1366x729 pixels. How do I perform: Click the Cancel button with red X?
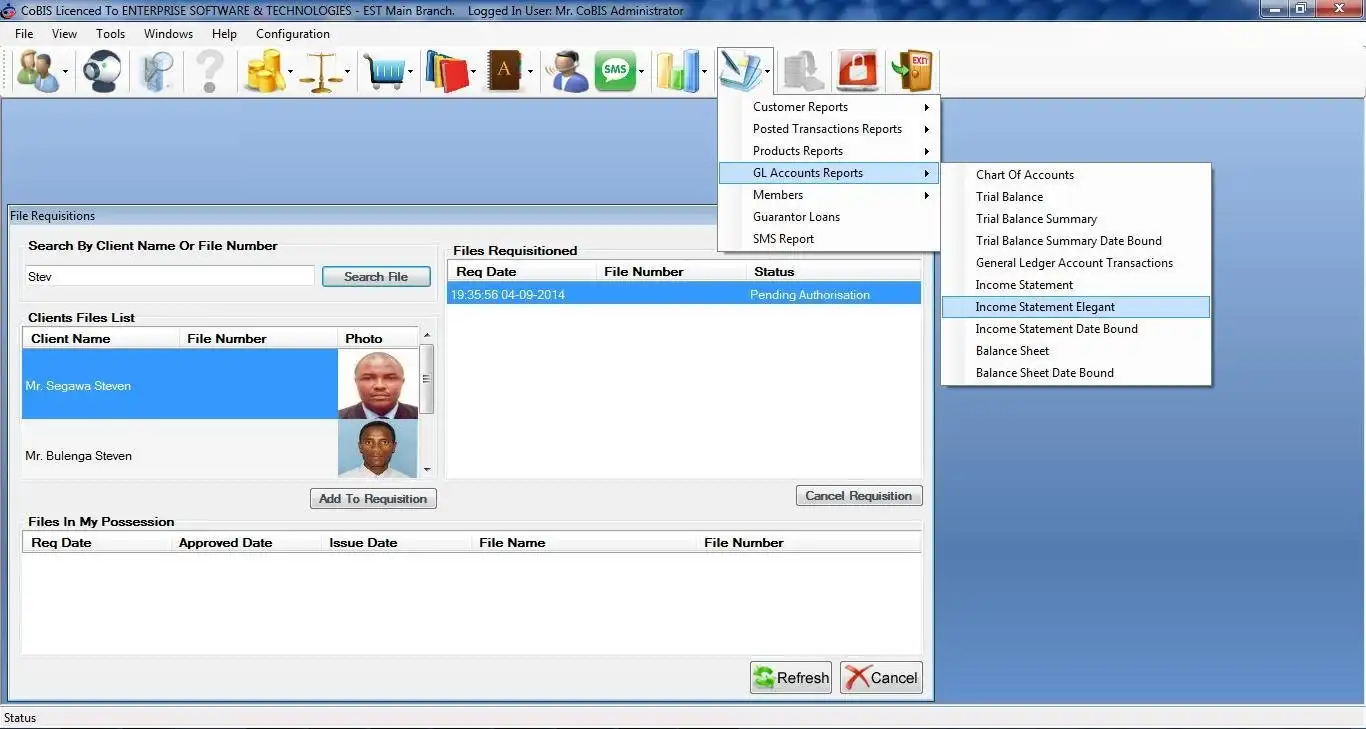tap(881, 677)
